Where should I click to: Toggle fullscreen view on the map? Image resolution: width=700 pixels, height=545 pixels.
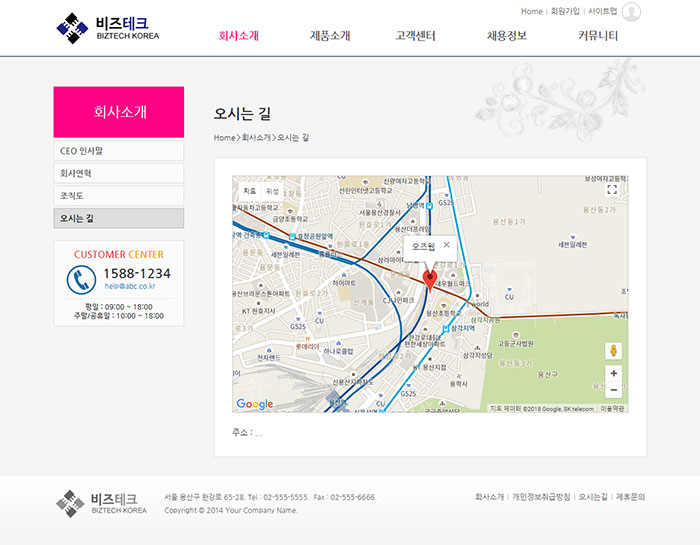coord(612,189)
